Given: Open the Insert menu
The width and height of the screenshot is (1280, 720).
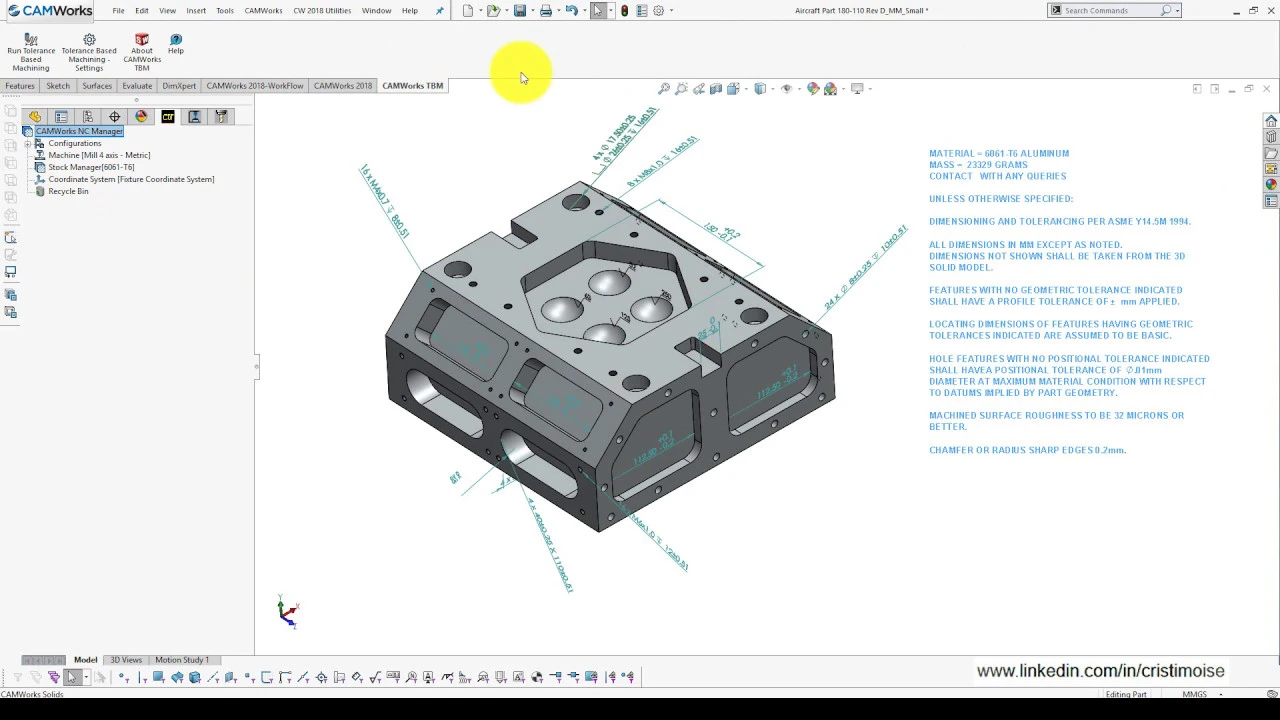Looking at the screenshot, I should 196,10.
